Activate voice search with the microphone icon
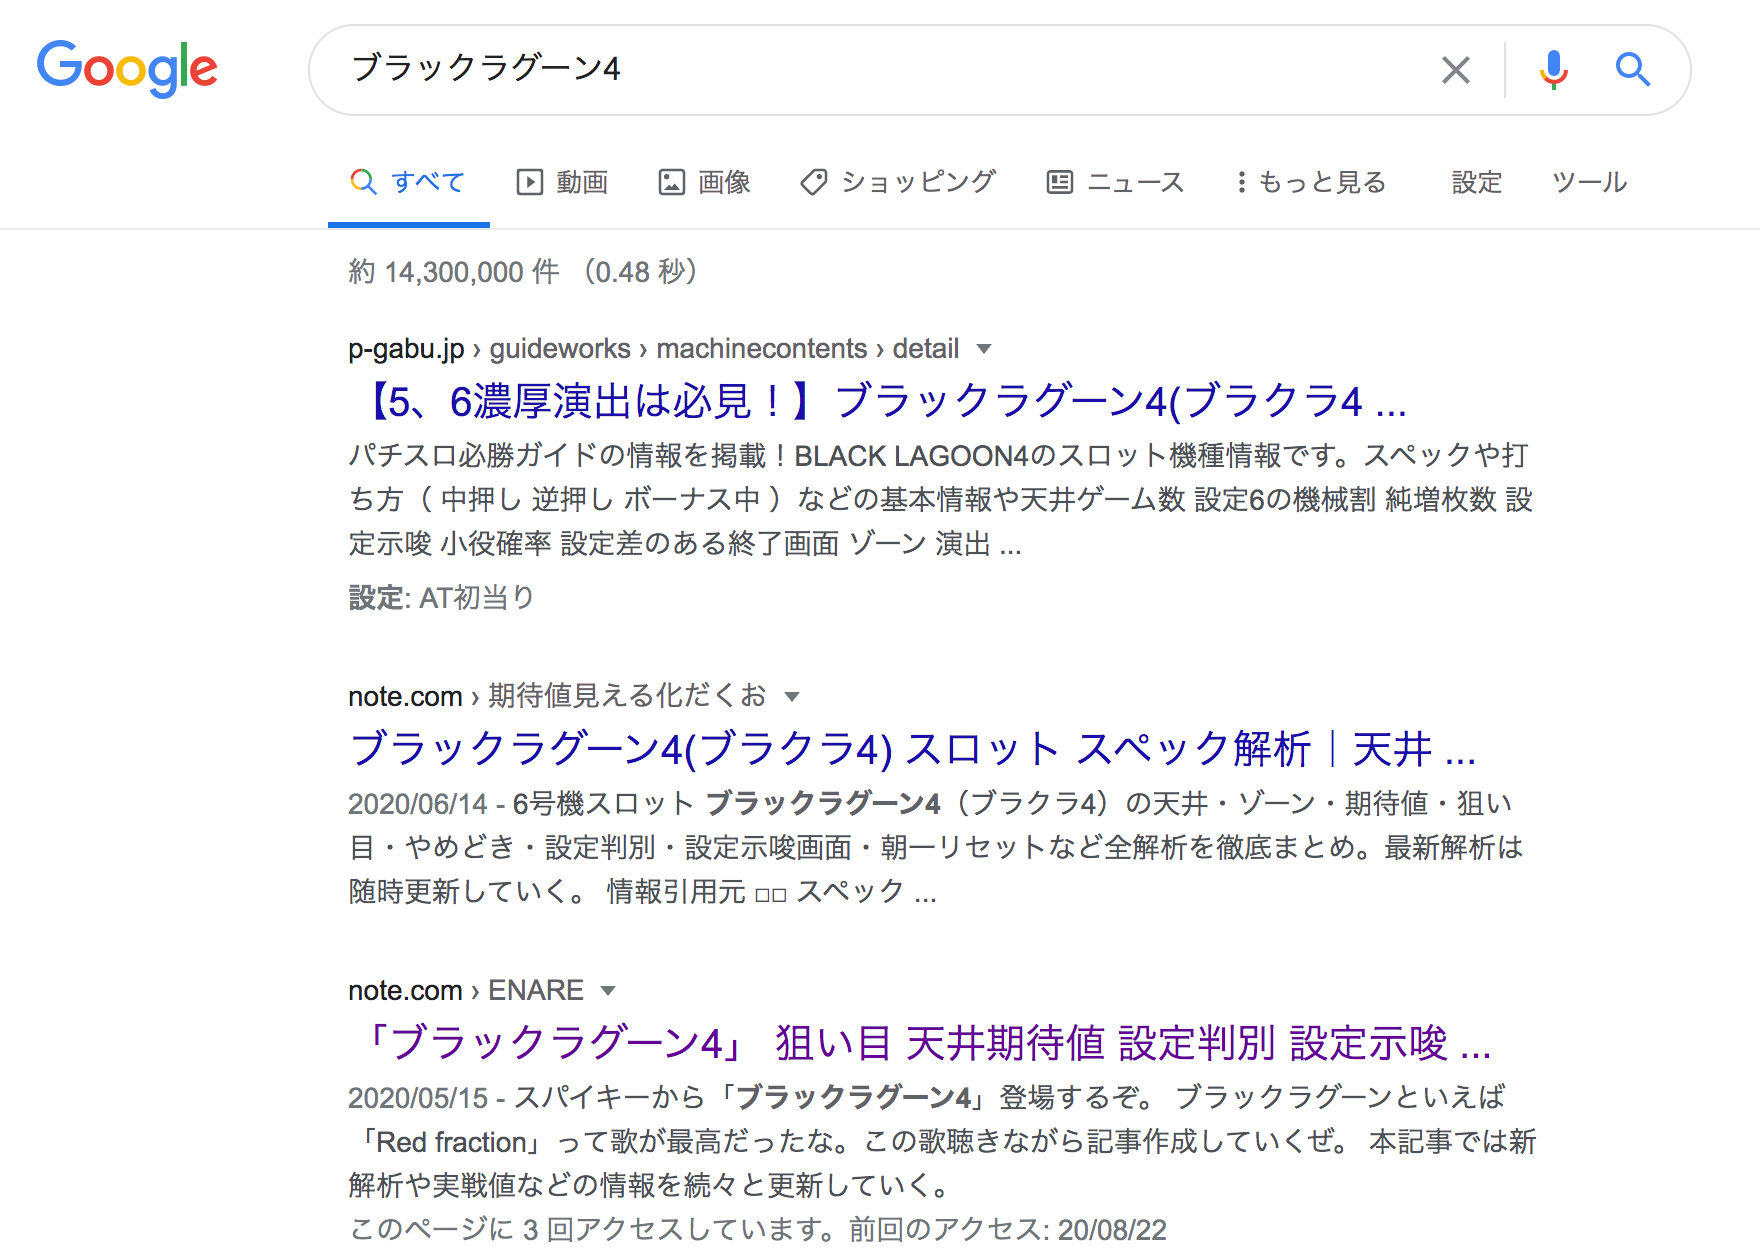The width and height of the screenshot is (1760, 1248). (x=1553, y=70)
